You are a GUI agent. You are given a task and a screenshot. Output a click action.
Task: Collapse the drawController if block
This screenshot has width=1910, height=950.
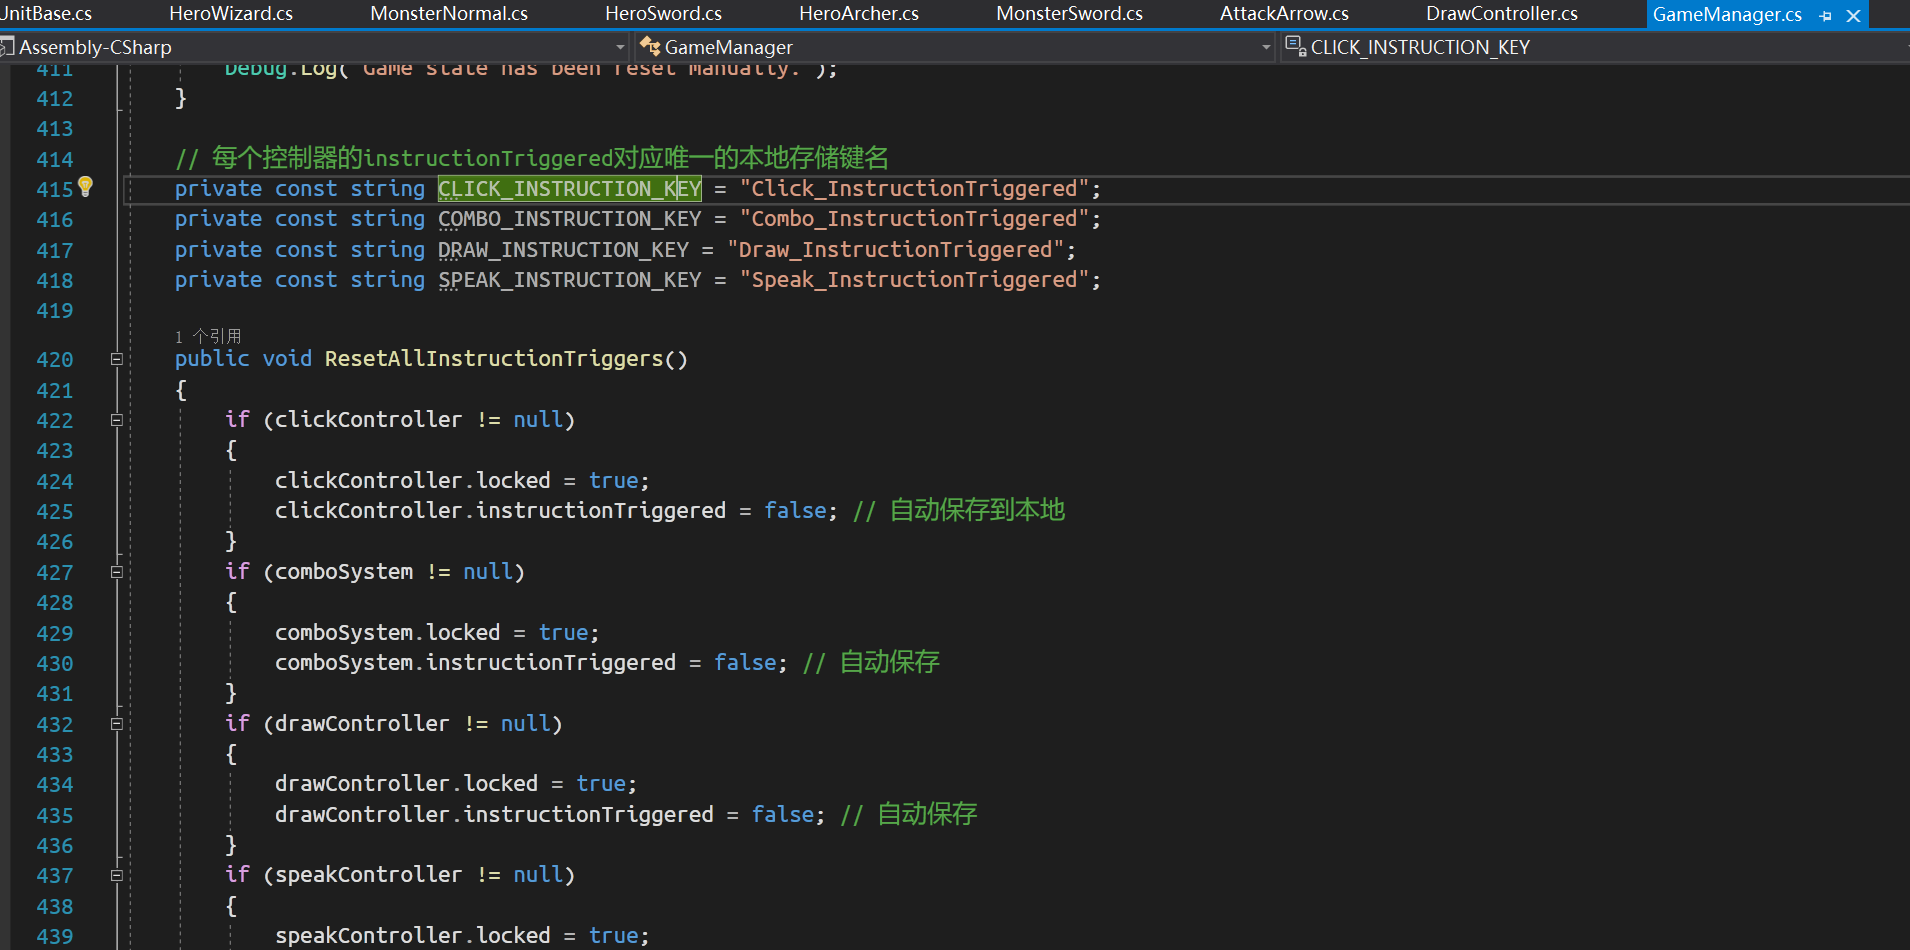(x=116, y=724)
